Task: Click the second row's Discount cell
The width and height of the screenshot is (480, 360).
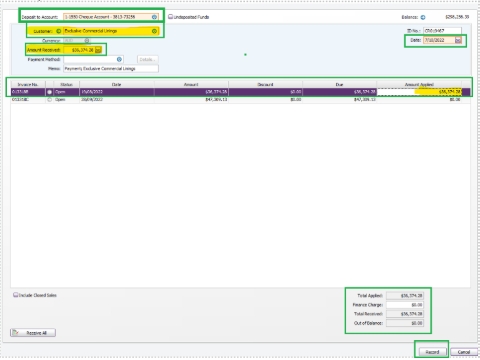Action: tap(265, 100)
